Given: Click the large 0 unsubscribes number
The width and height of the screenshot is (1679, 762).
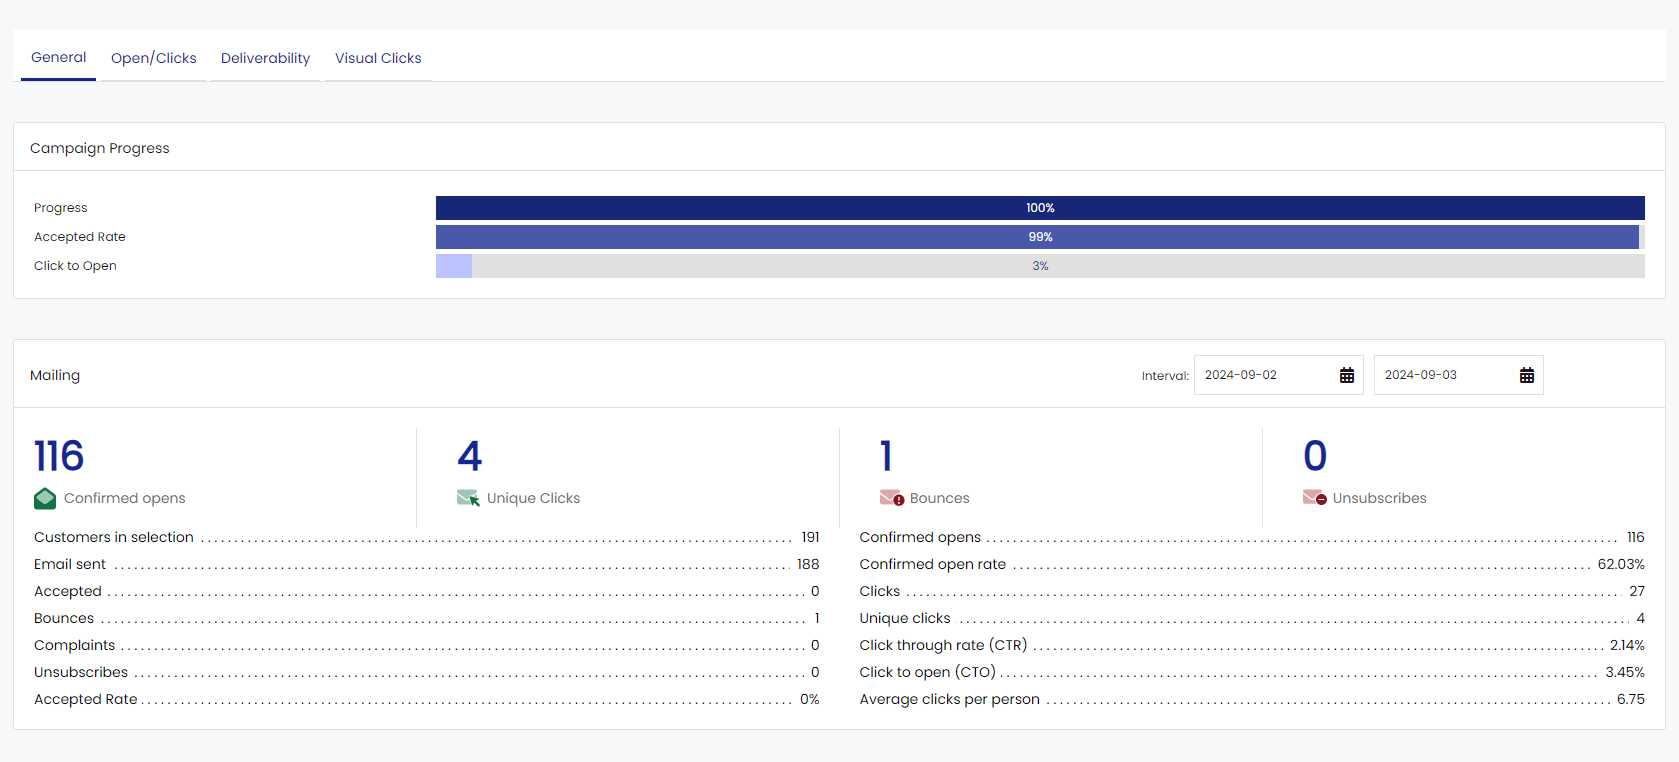Looking at the screenshot, I should tap(1315, 456).
